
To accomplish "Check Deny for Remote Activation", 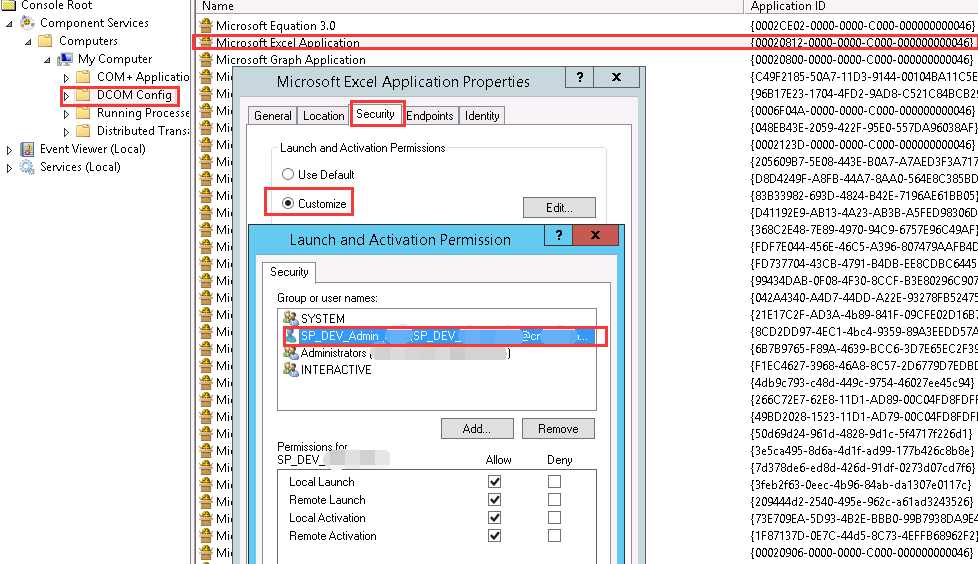I will pyautogui.click(x=554, y=536).
